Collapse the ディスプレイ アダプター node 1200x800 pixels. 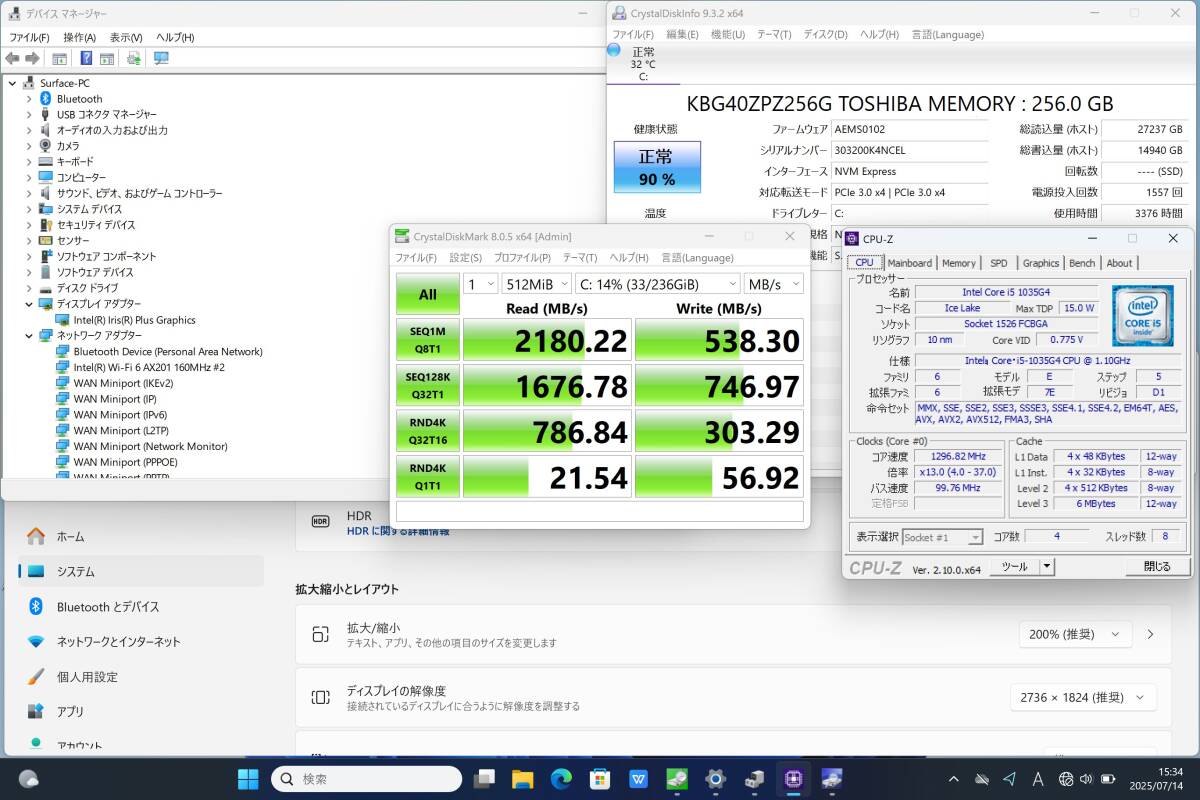tap(29, 304)
